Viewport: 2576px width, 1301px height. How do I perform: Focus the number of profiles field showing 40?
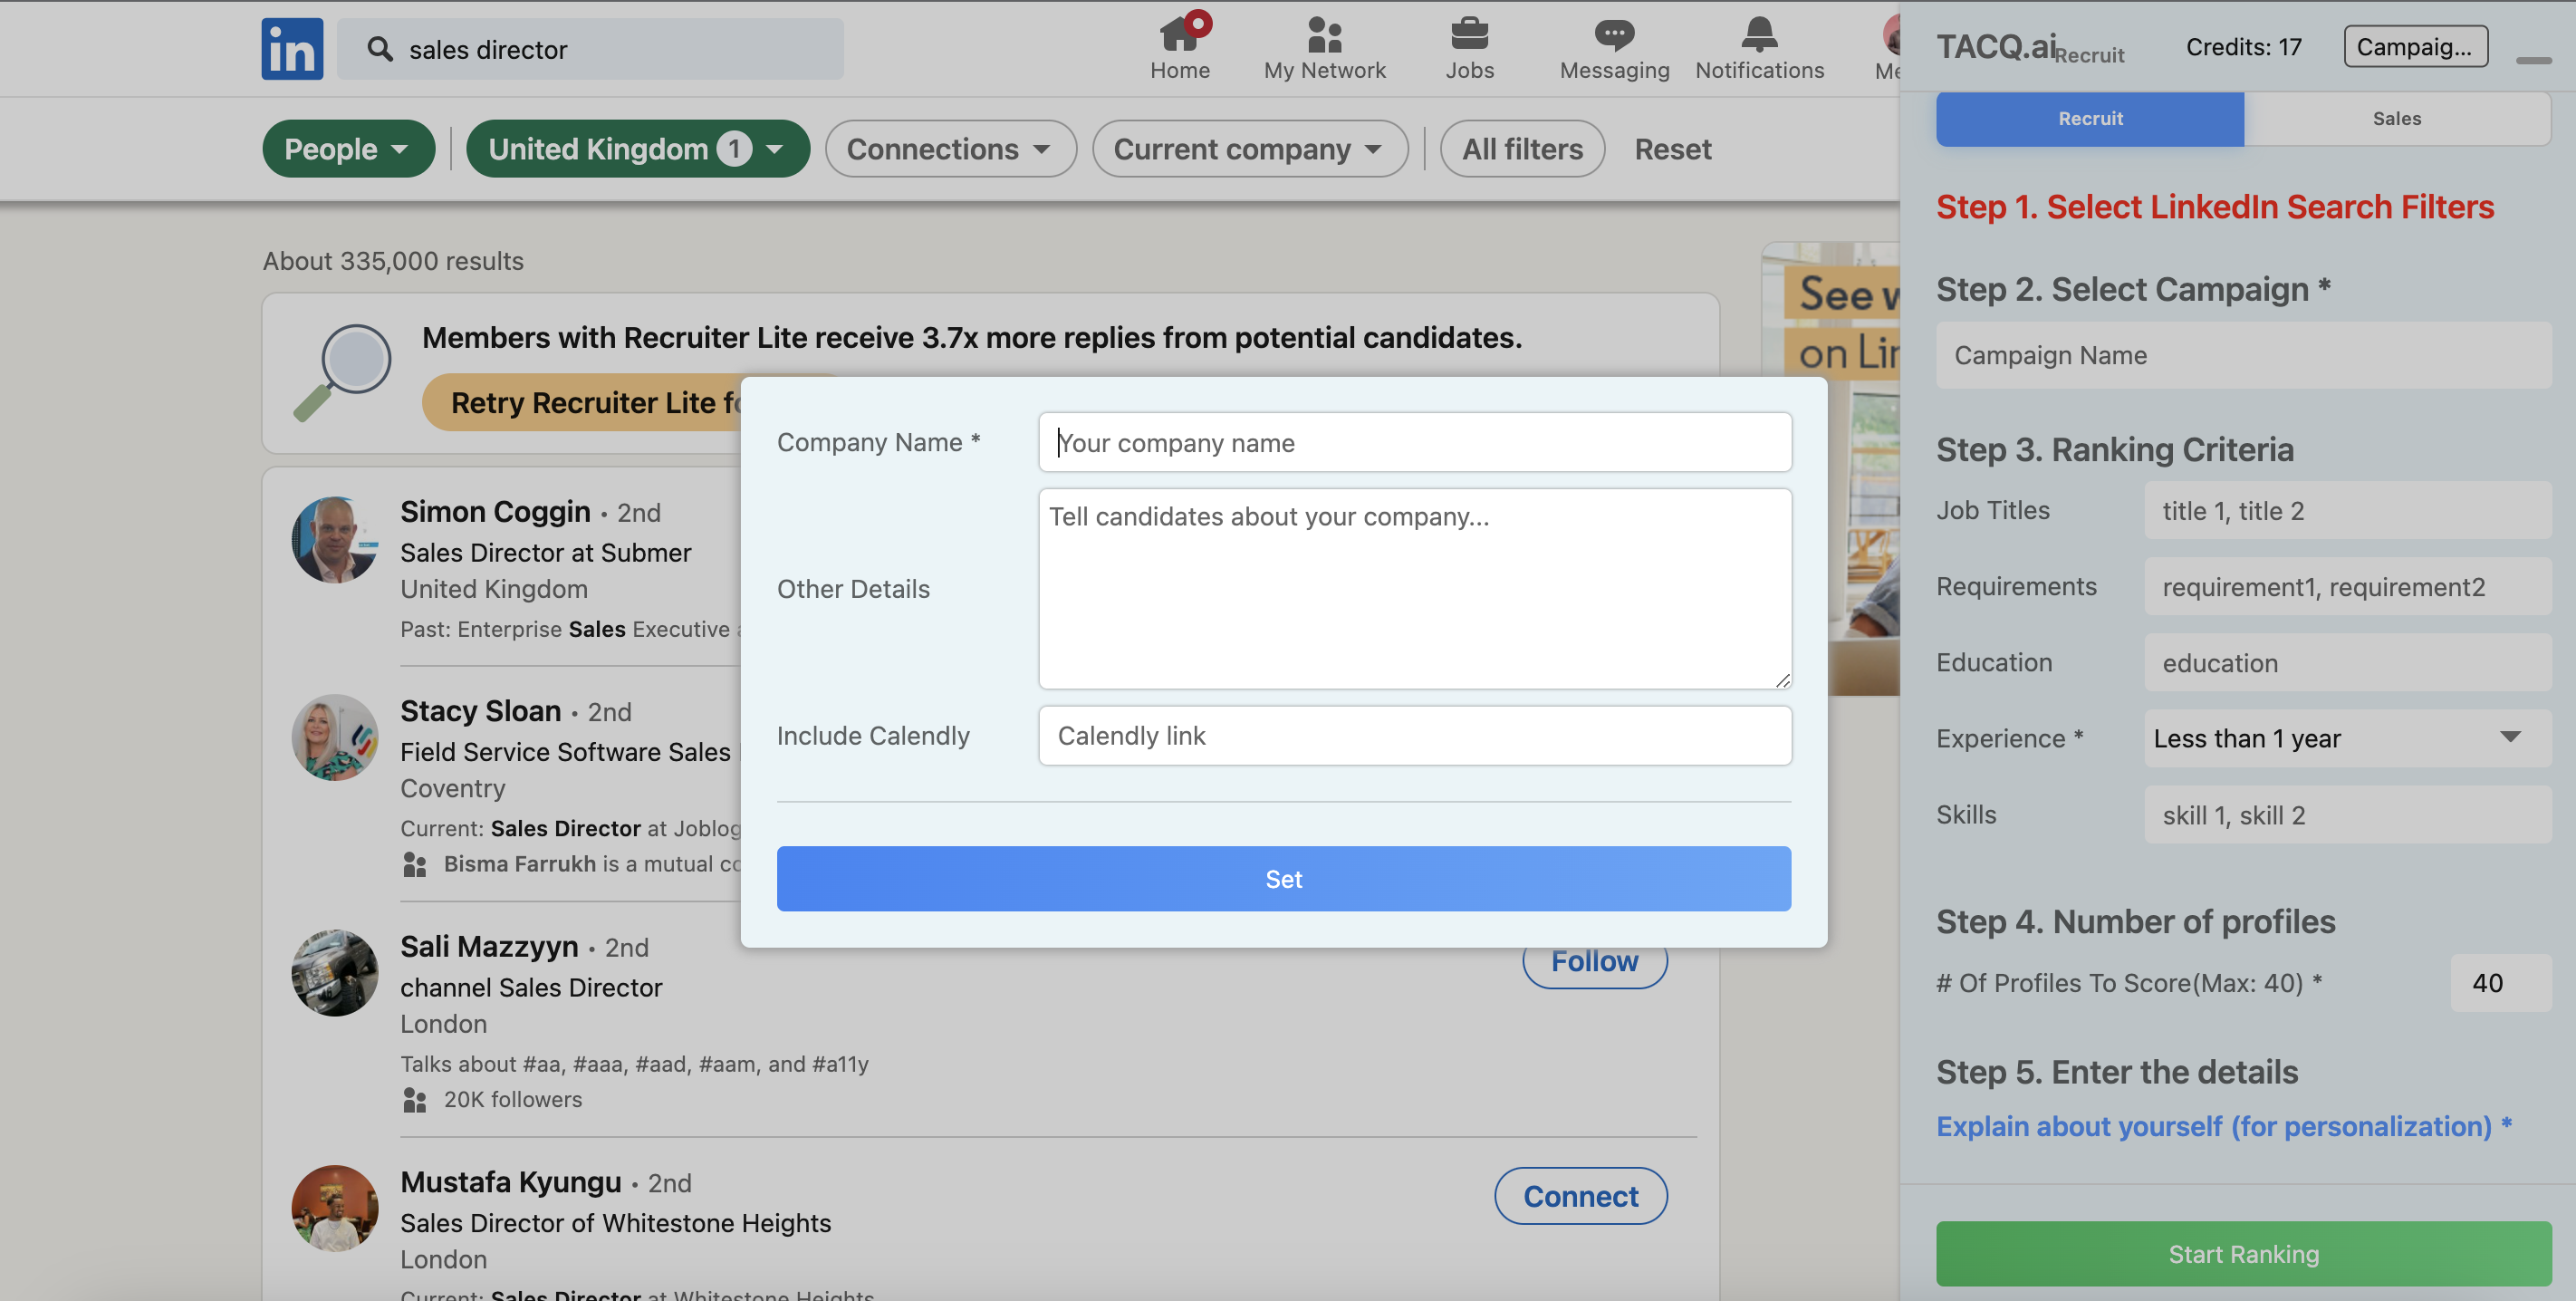[2500, 982]
